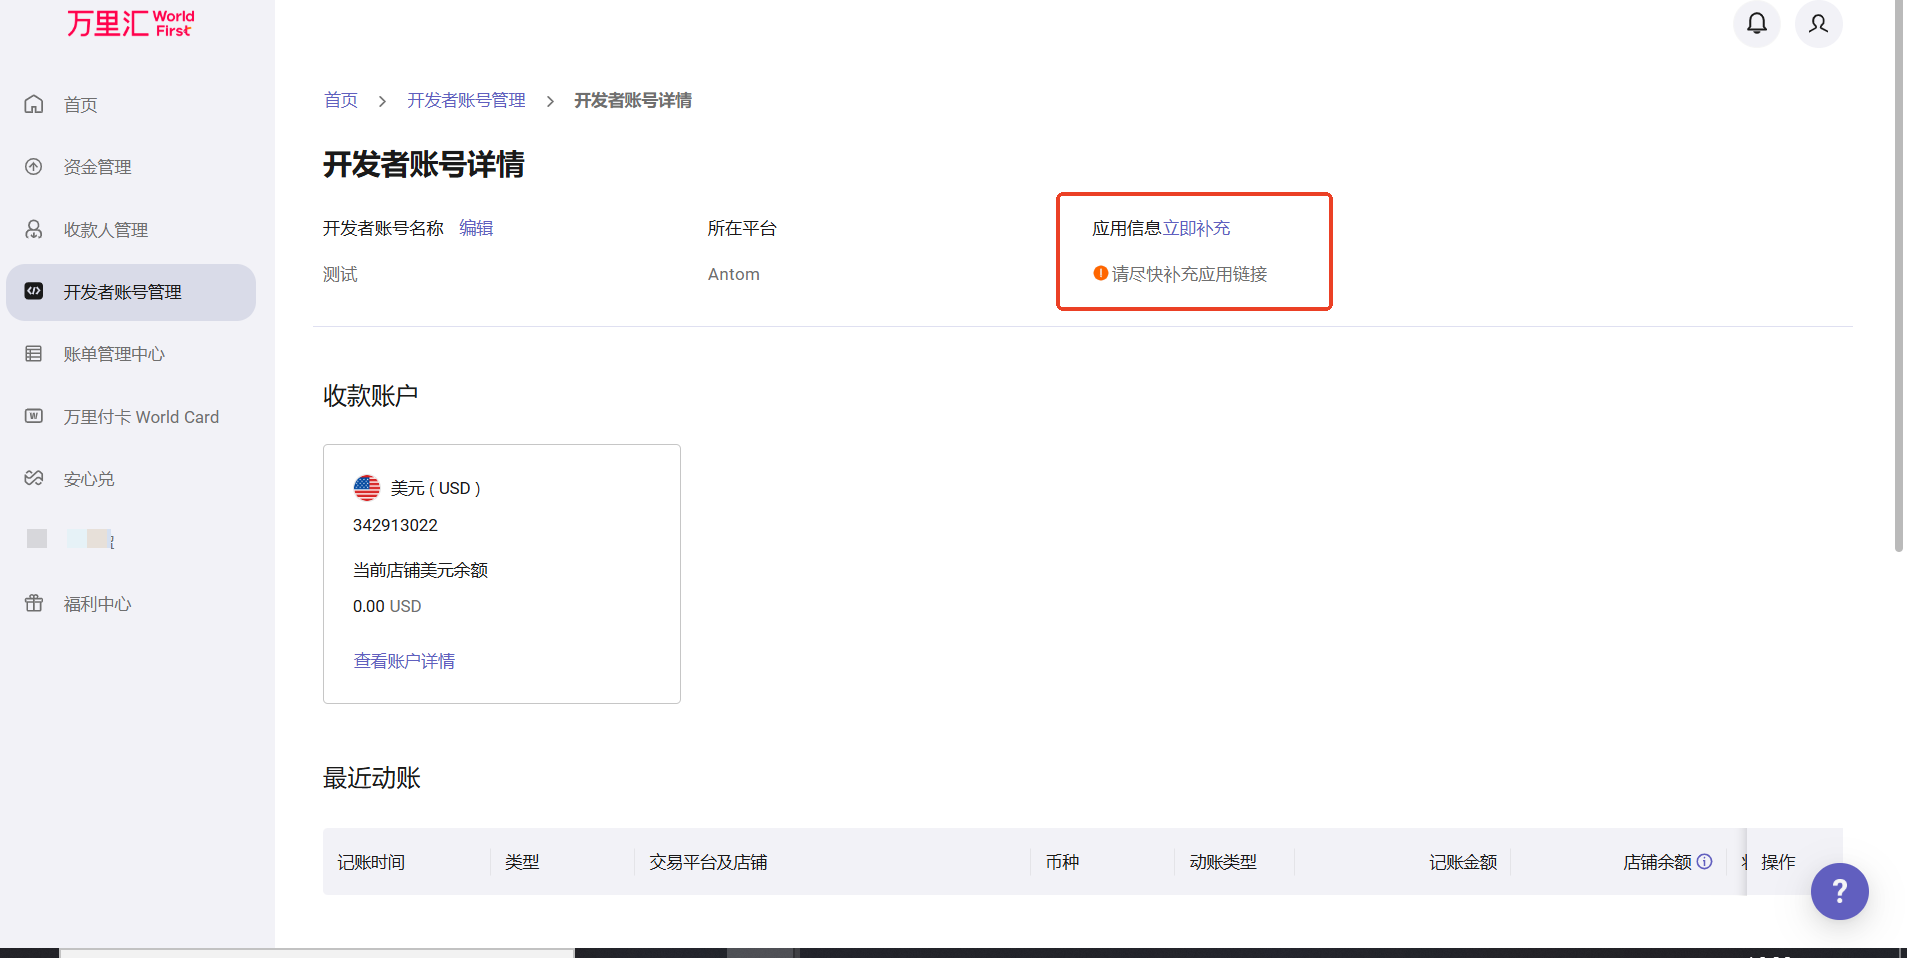Click the home icon in sidebar

coord(34,104)
